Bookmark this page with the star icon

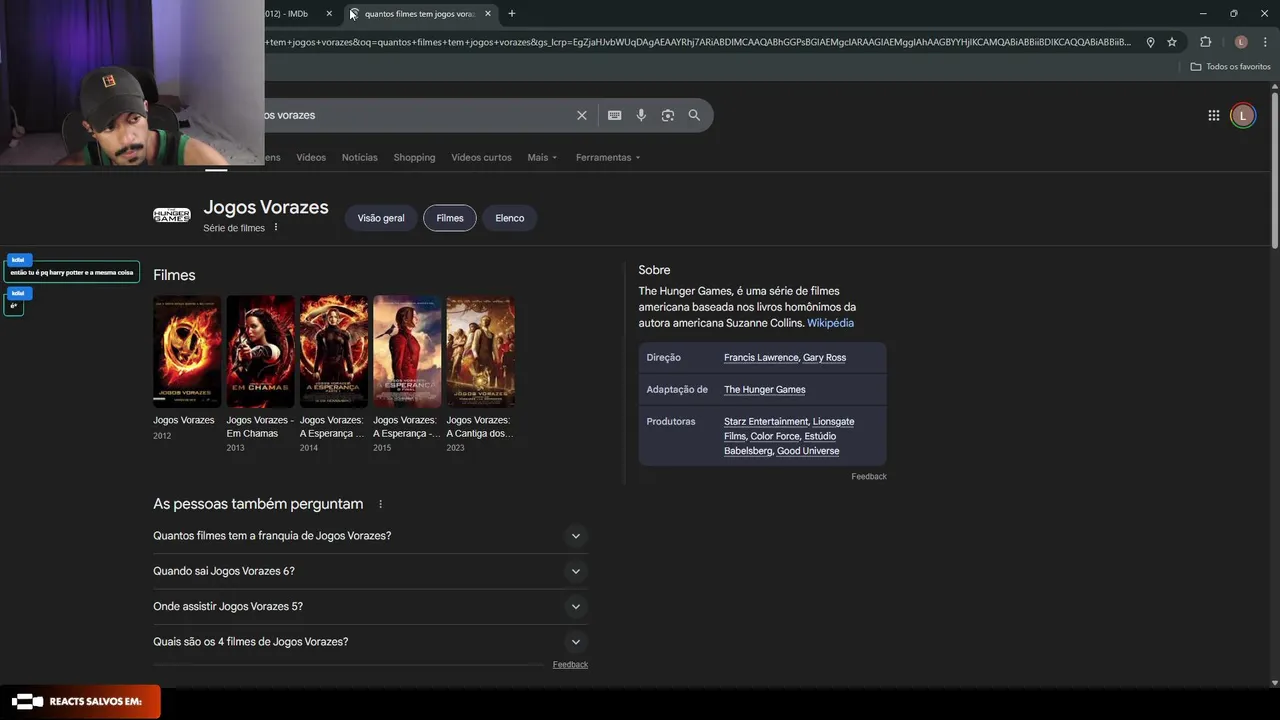click(1172, 42)
